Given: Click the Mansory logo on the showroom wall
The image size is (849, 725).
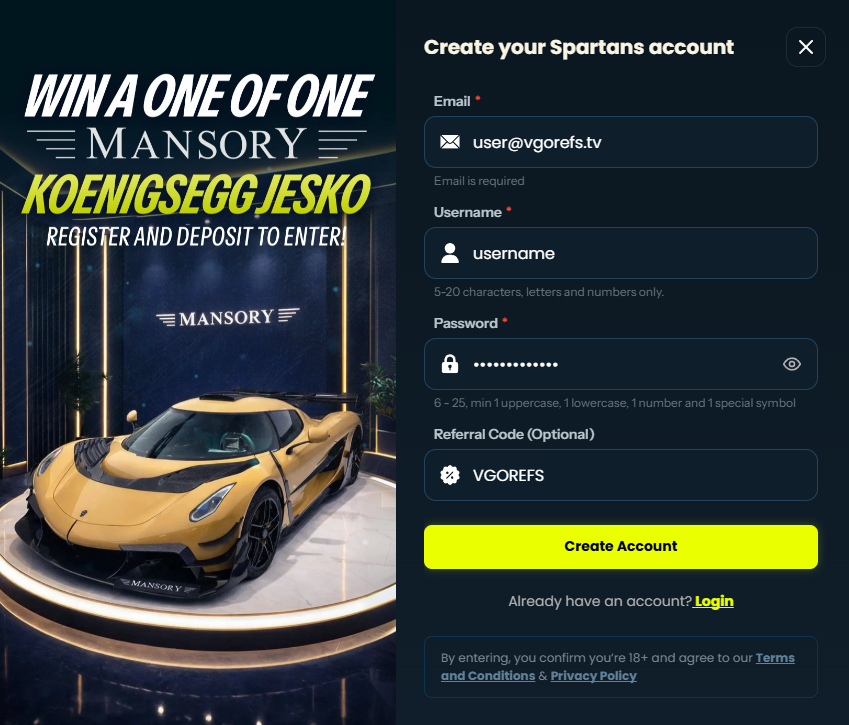Looking at the screenshot, I should 227,317.
